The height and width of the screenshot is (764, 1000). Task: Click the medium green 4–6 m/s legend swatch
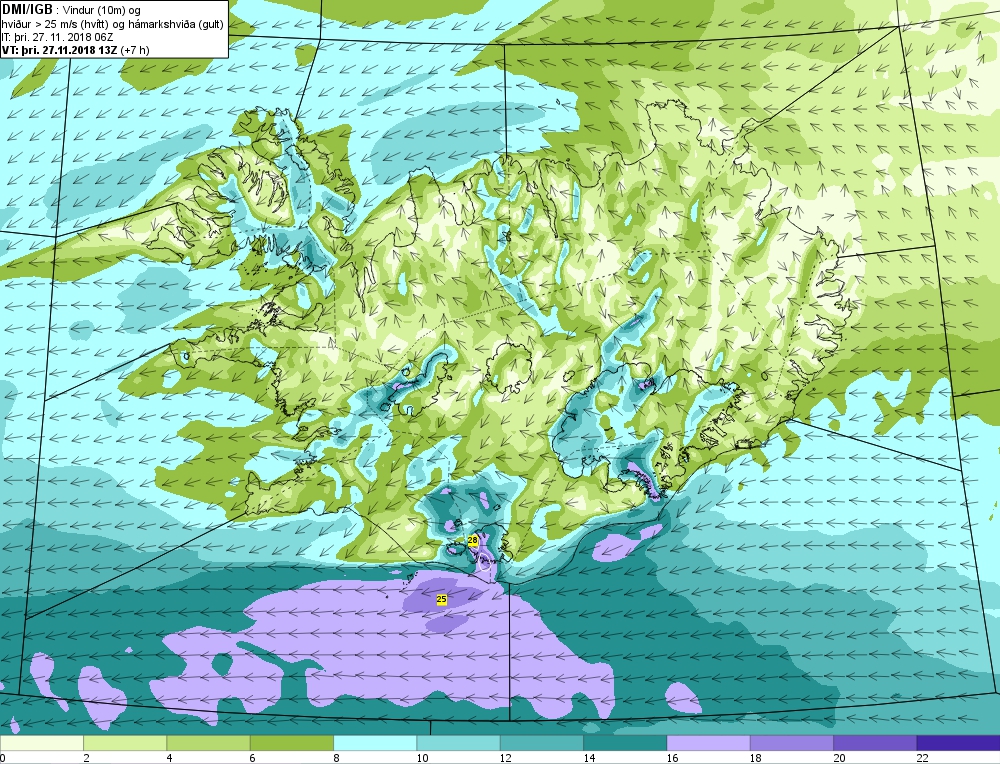tap(209, 743)
